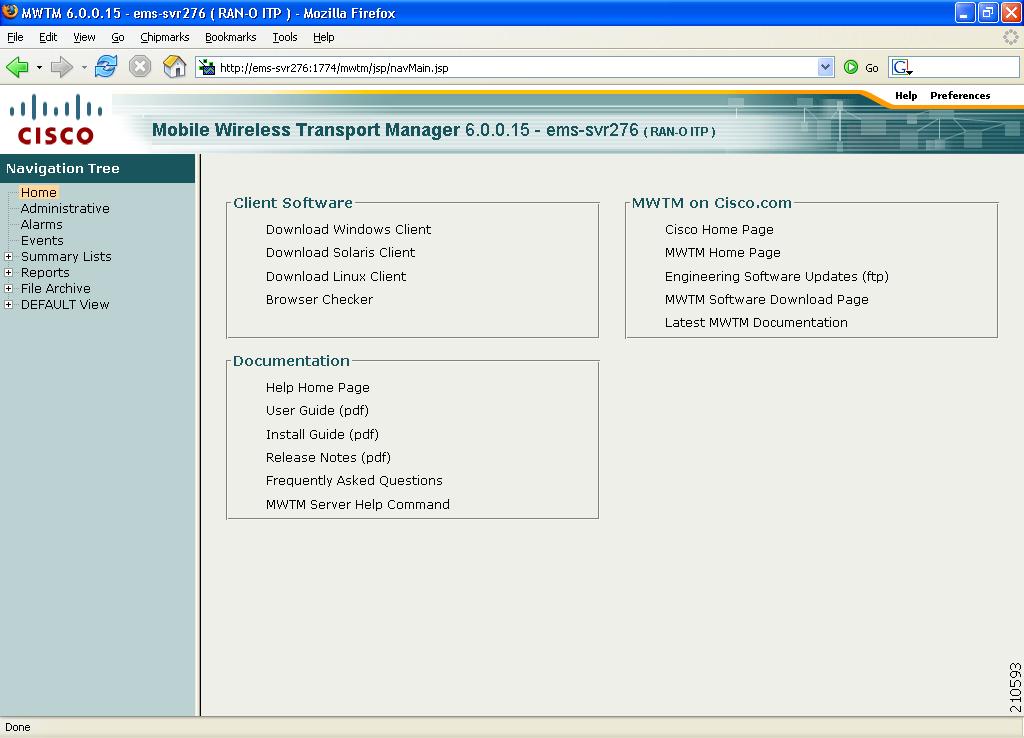The image size is (1024, 738).
Task: Click Download Solaris Client link
Action: pos(340,252)
